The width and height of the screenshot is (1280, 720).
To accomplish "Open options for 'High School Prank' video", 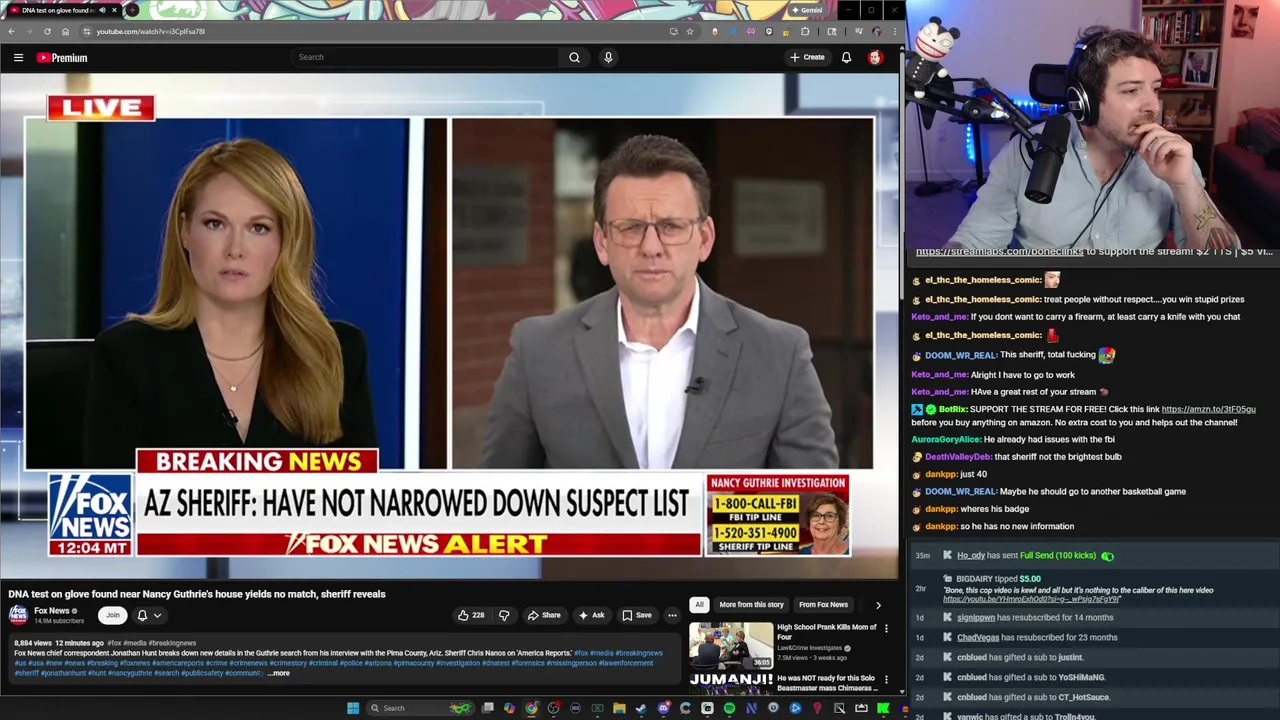I will (x=886, y=629).
